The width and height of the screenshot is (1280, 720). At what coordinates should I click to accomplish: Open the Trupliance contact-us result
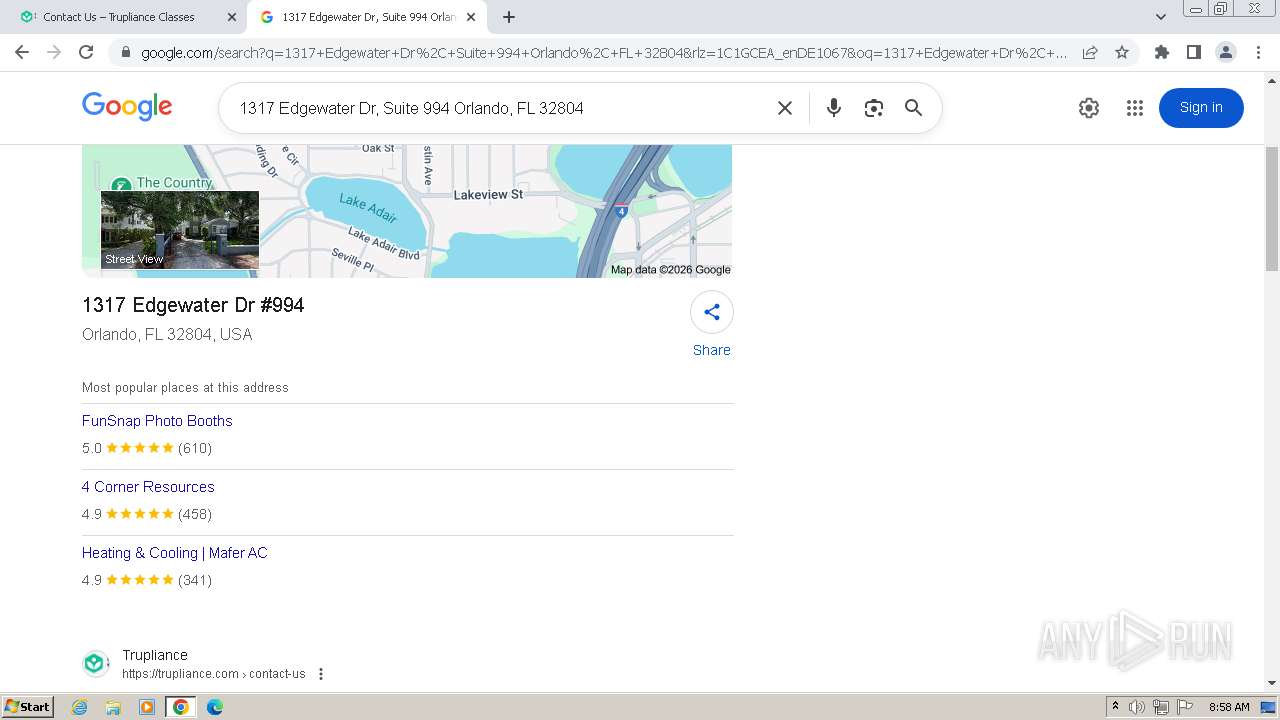pyautogui.click(x=214, y=674)
